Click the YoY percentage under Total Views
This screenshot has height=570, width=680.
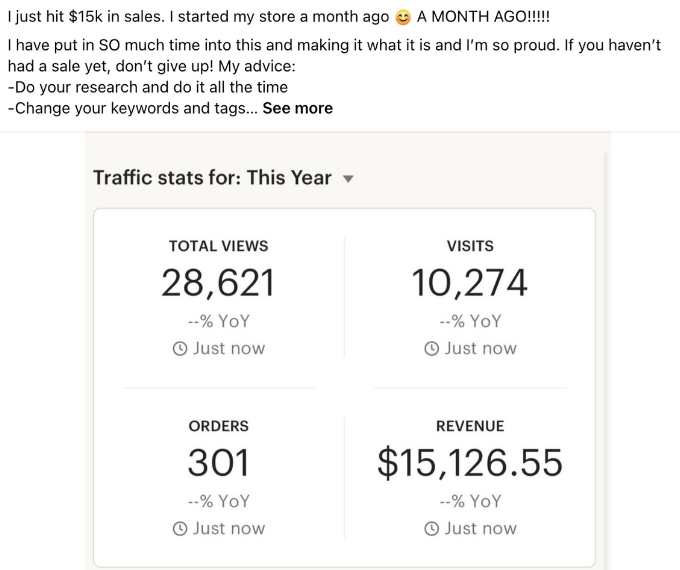pos(218,321)
